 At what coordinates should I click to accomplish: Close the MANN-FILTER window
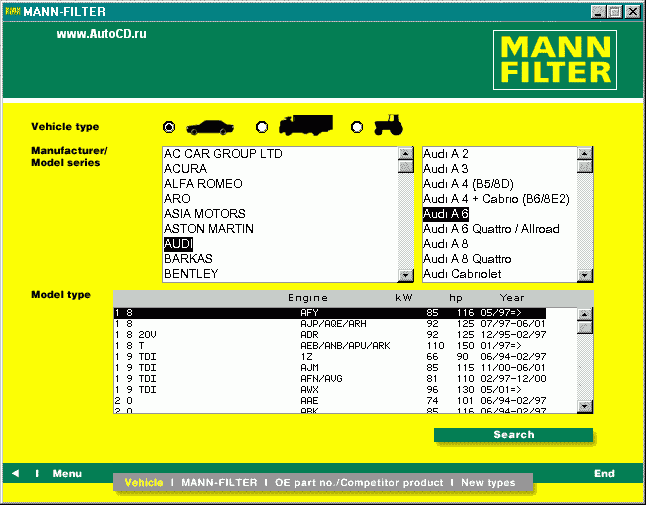[632, 12]
